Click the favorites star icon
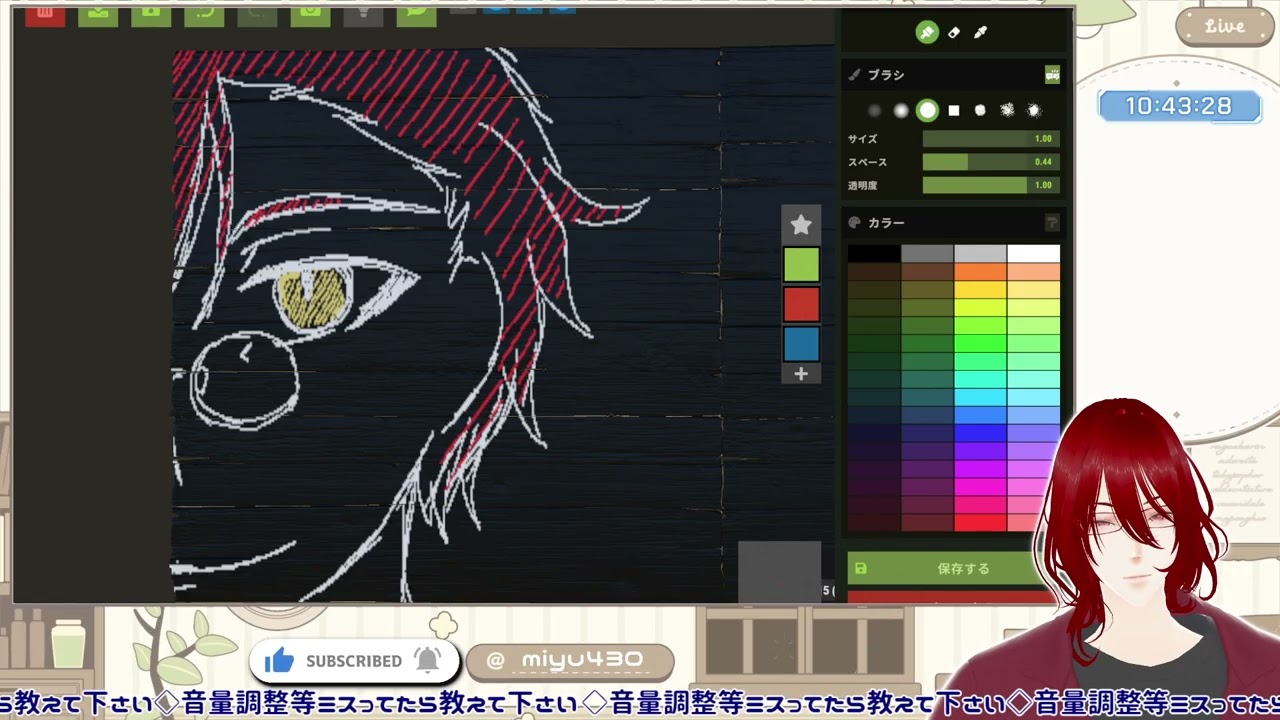This screenshot has height=720, width=1280. point(801,225)
